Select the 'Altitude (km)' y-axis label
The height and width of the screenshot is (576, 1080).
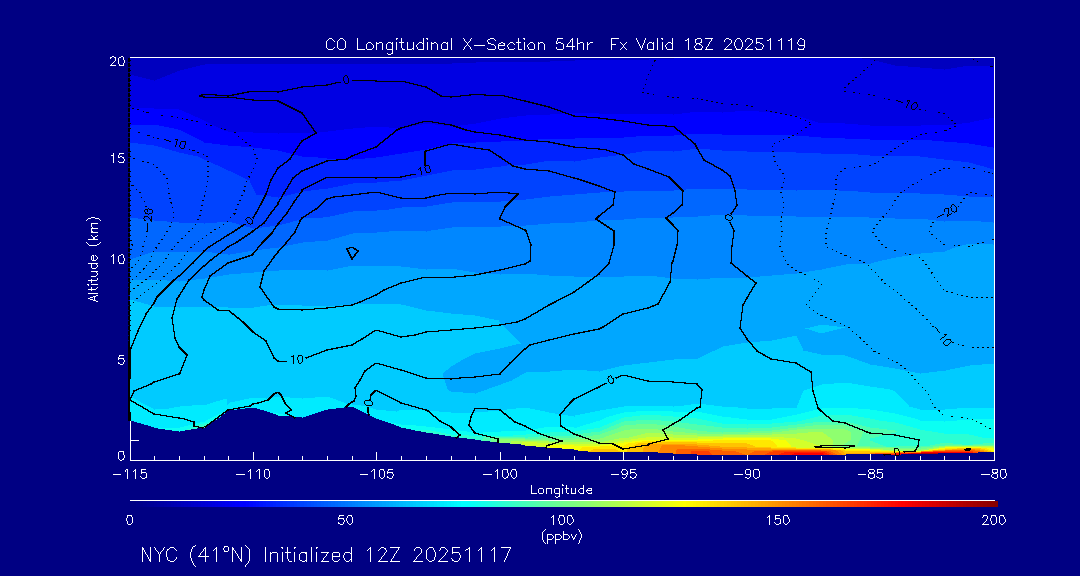(93, 259)
